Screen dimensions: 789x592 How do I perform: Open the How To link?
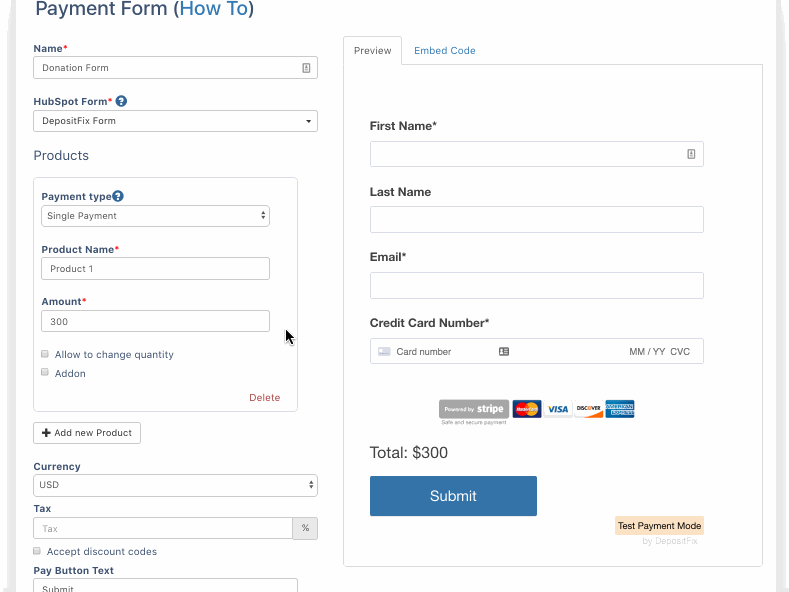click(214, 10)
